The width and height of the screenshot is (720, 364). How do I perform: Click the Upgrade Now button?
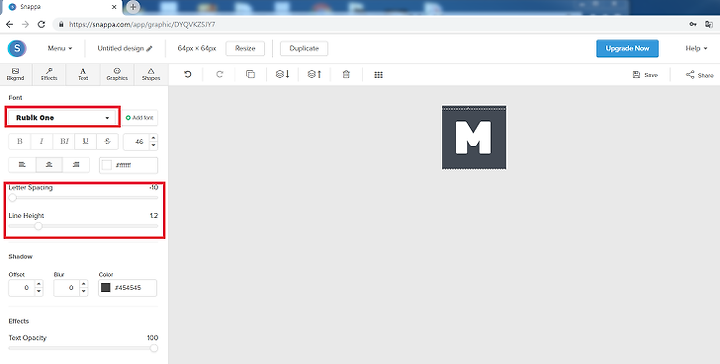627,48
